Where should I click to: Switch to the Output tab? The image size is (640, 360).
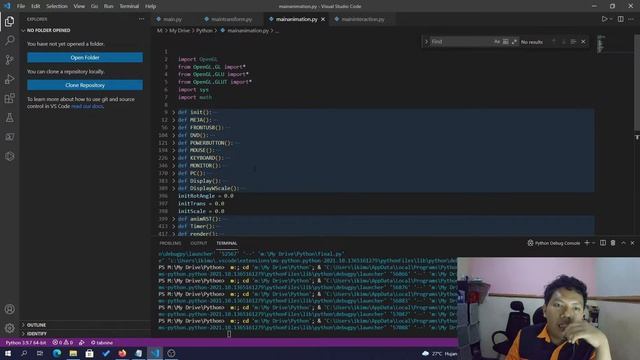point(199,243)
